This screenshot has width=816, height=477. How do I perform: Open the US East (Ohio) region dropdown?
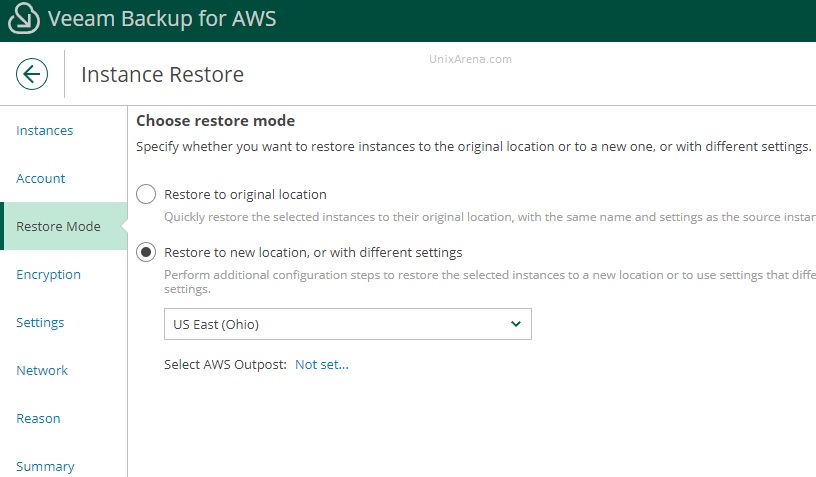coord(348,324)
